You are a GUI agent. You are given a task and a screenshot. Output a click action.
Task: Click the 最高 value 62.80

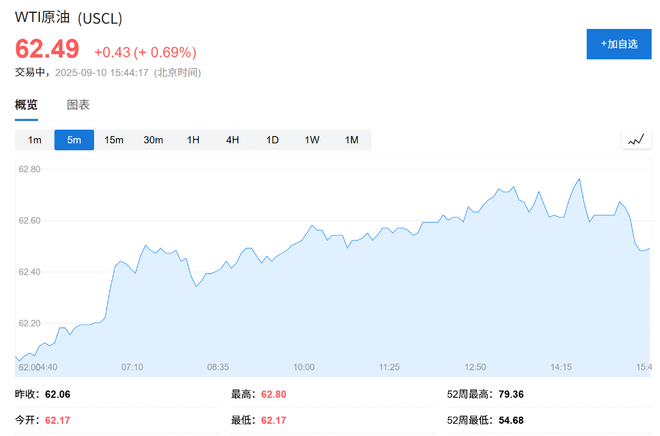(273, 394)
